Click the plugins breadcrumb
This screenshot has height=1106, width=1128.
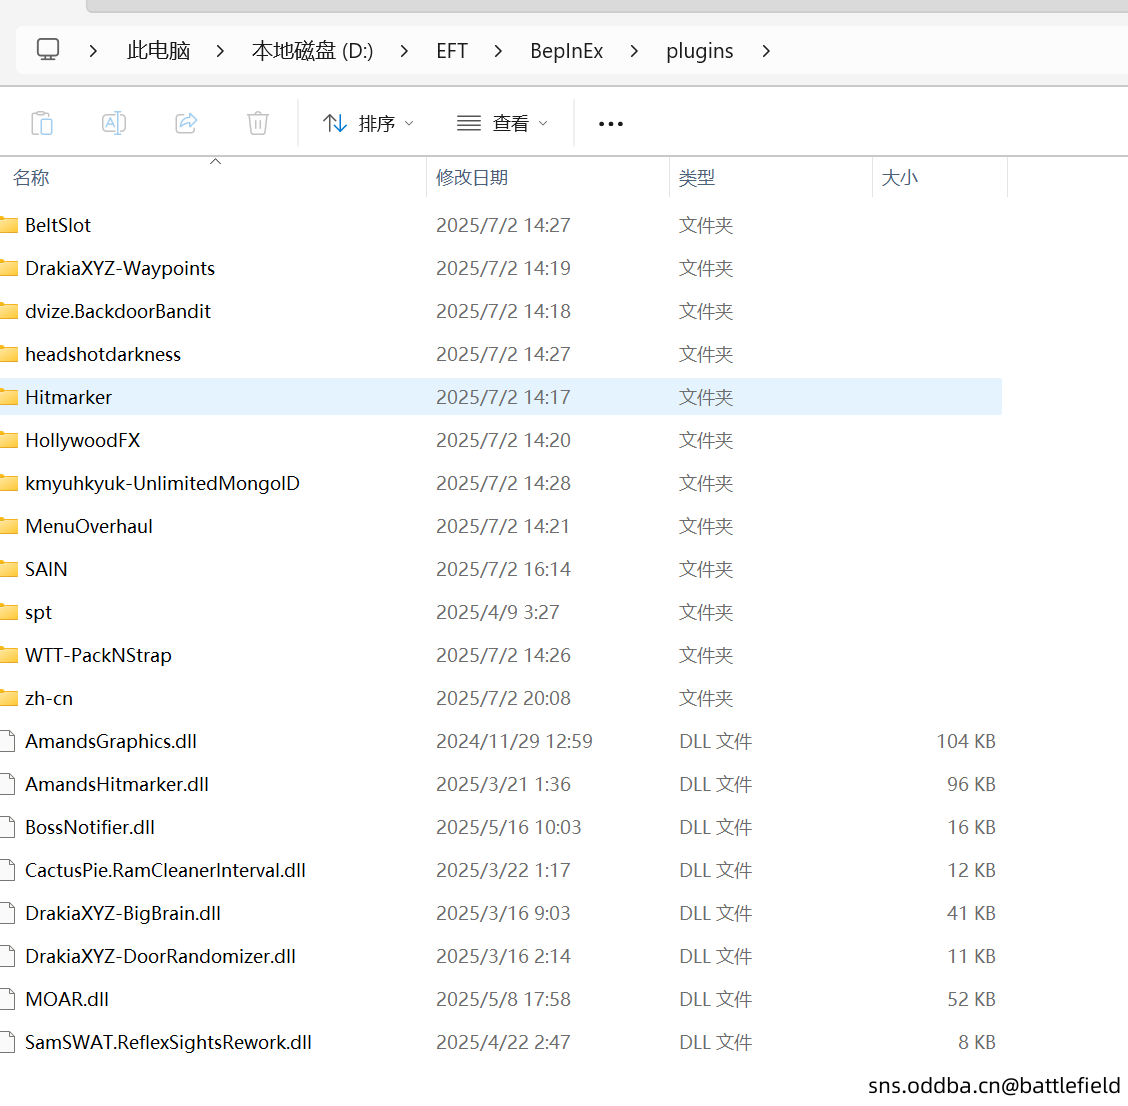(699, 50)
